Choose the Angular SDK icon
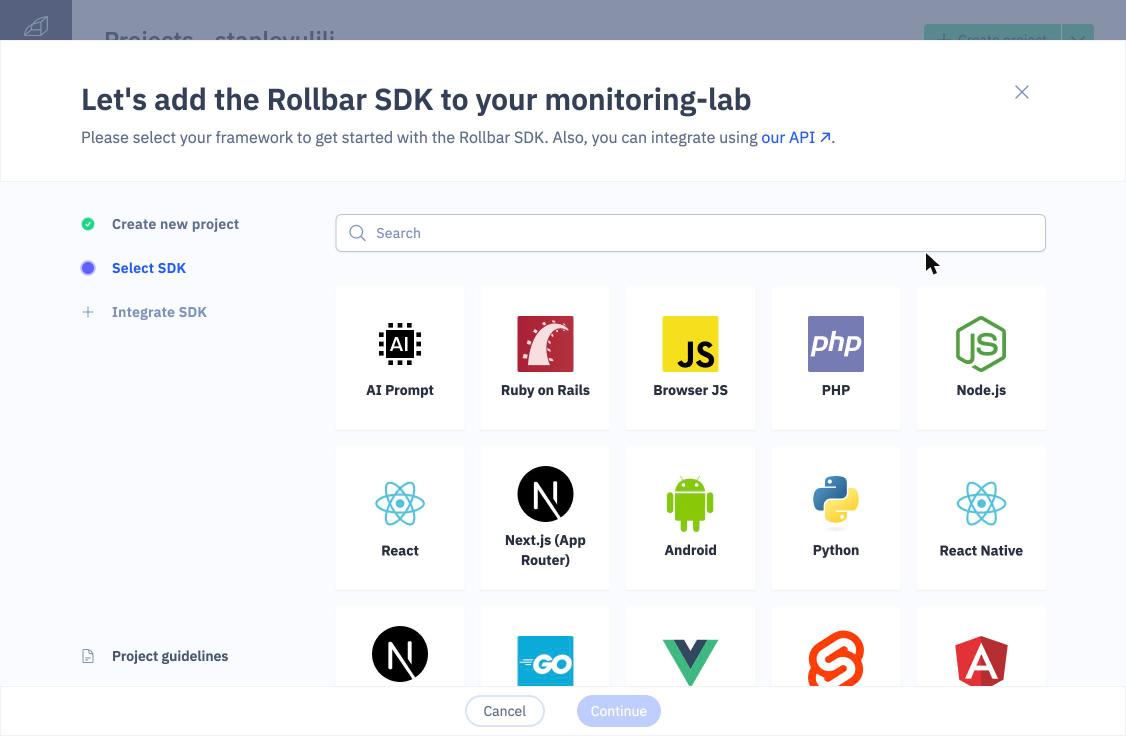The height and width of the screenshot is (736, 1126). 981,661
